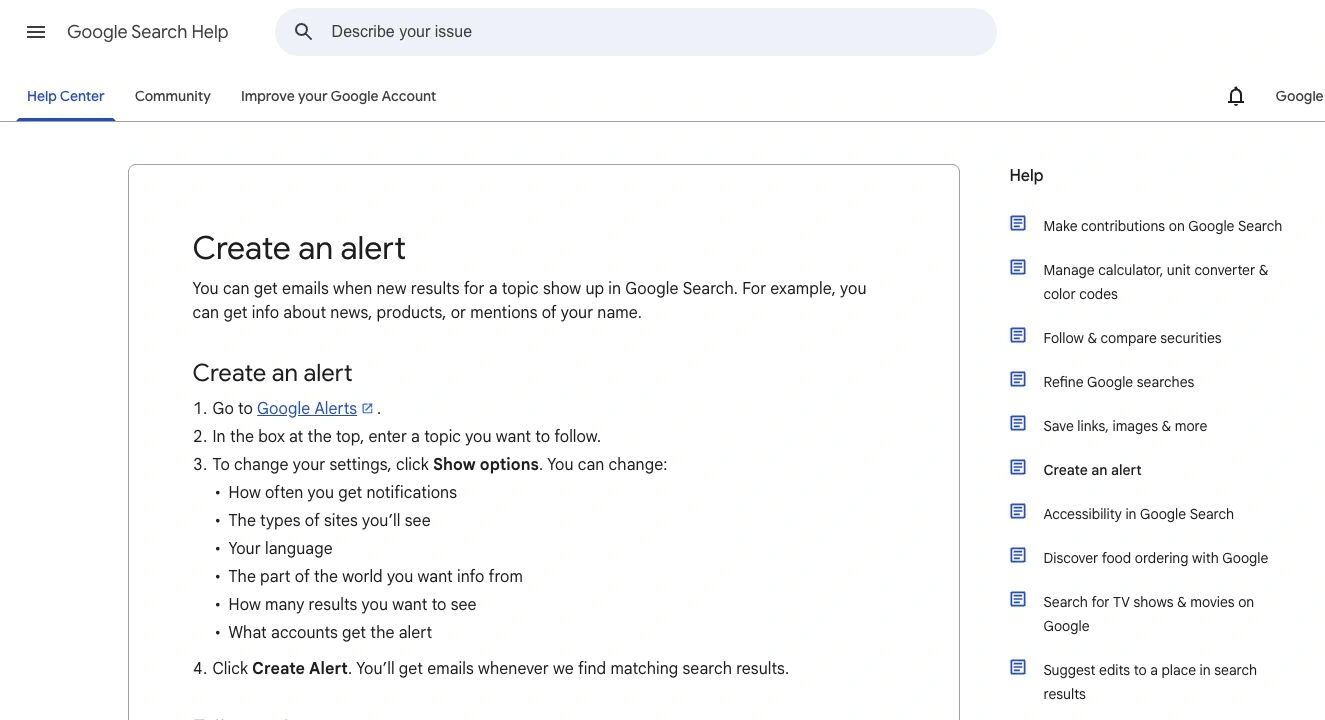This screenshot has height=720, width=1325.
Task: Click 'The types of sites you'll see' bullet
Action: (x=329, y=520)
